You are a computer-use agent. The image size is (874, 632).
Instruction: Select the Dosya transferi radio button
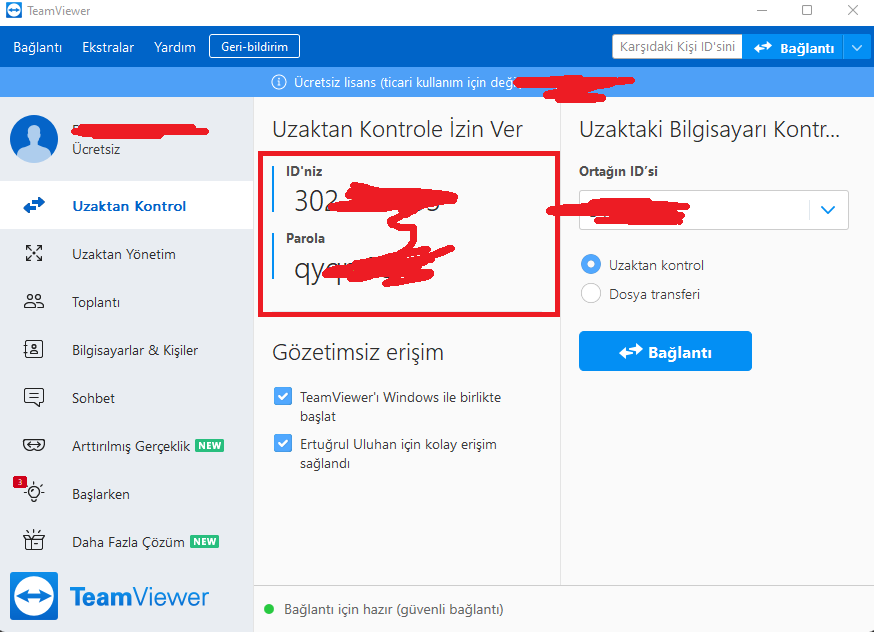[x=591, y=293]
